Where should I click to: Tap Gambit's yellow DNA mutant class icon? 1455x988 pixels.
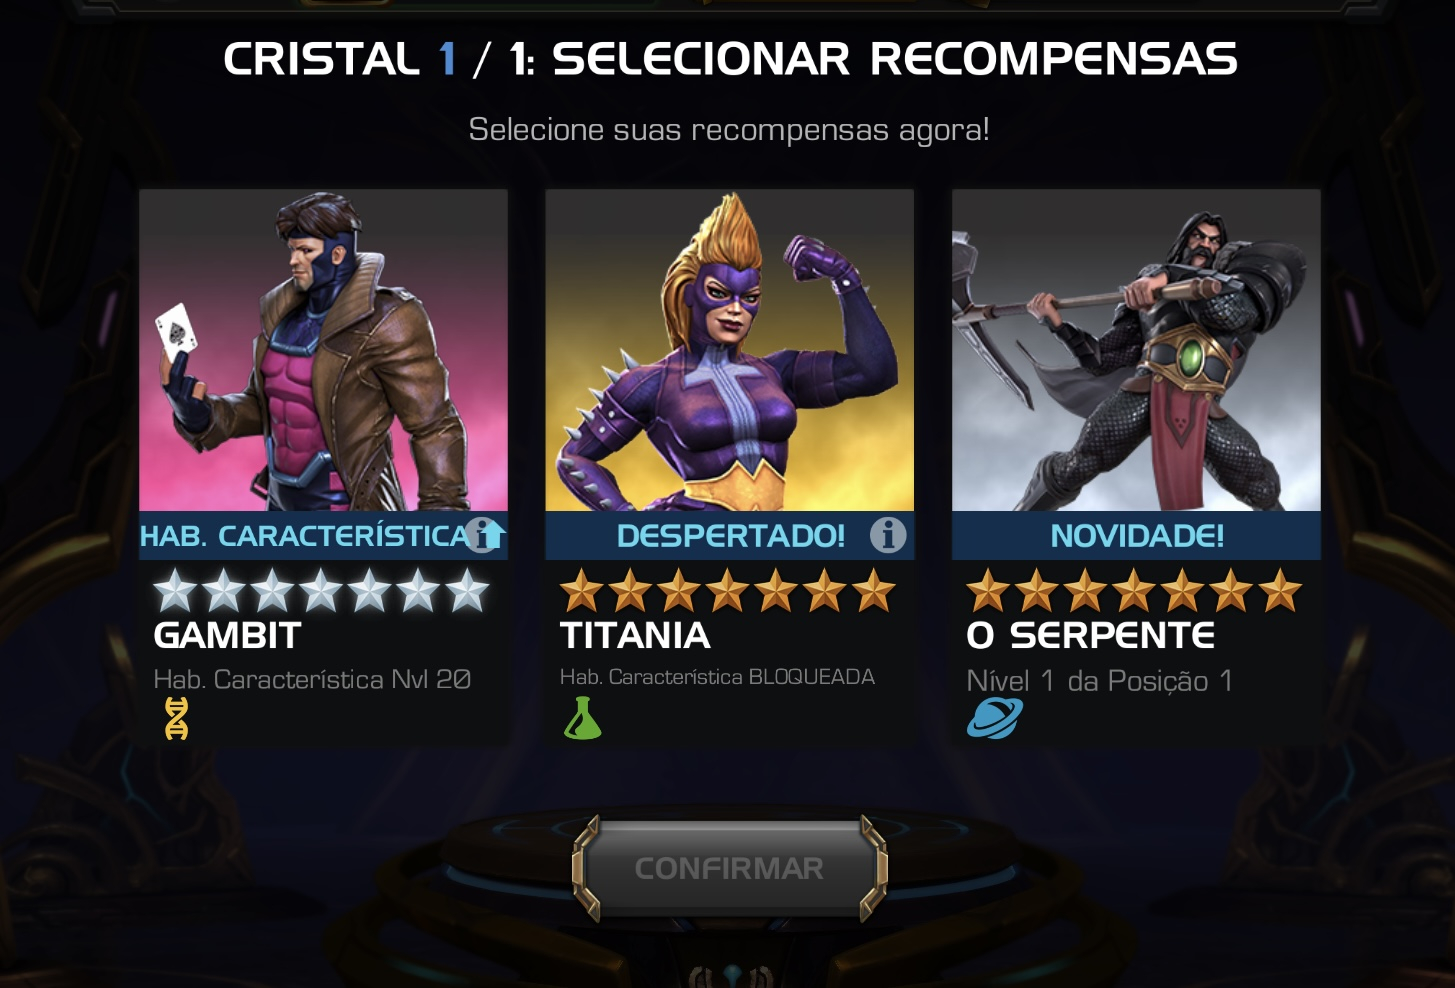pos(176,718)
